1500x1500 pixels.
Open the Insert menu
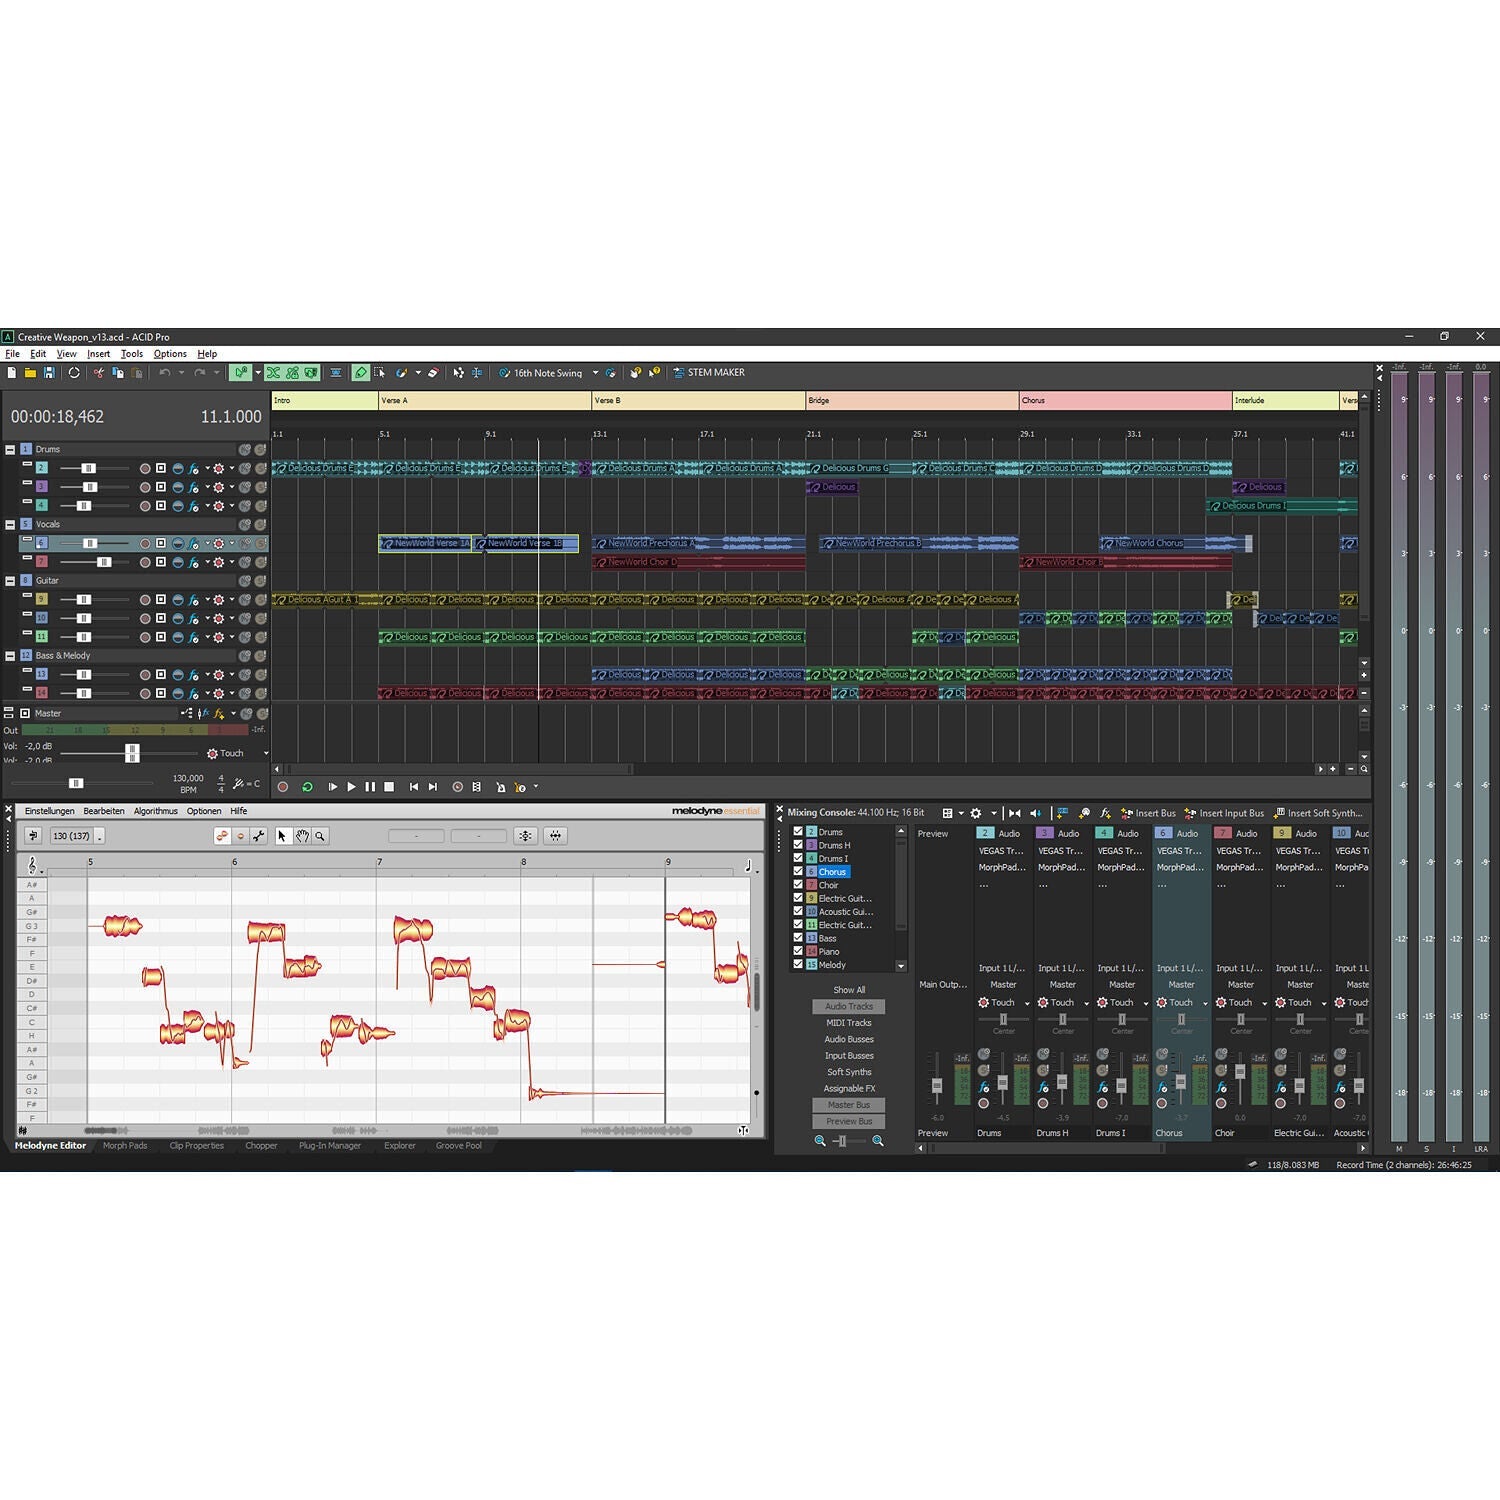click(98, 354)
